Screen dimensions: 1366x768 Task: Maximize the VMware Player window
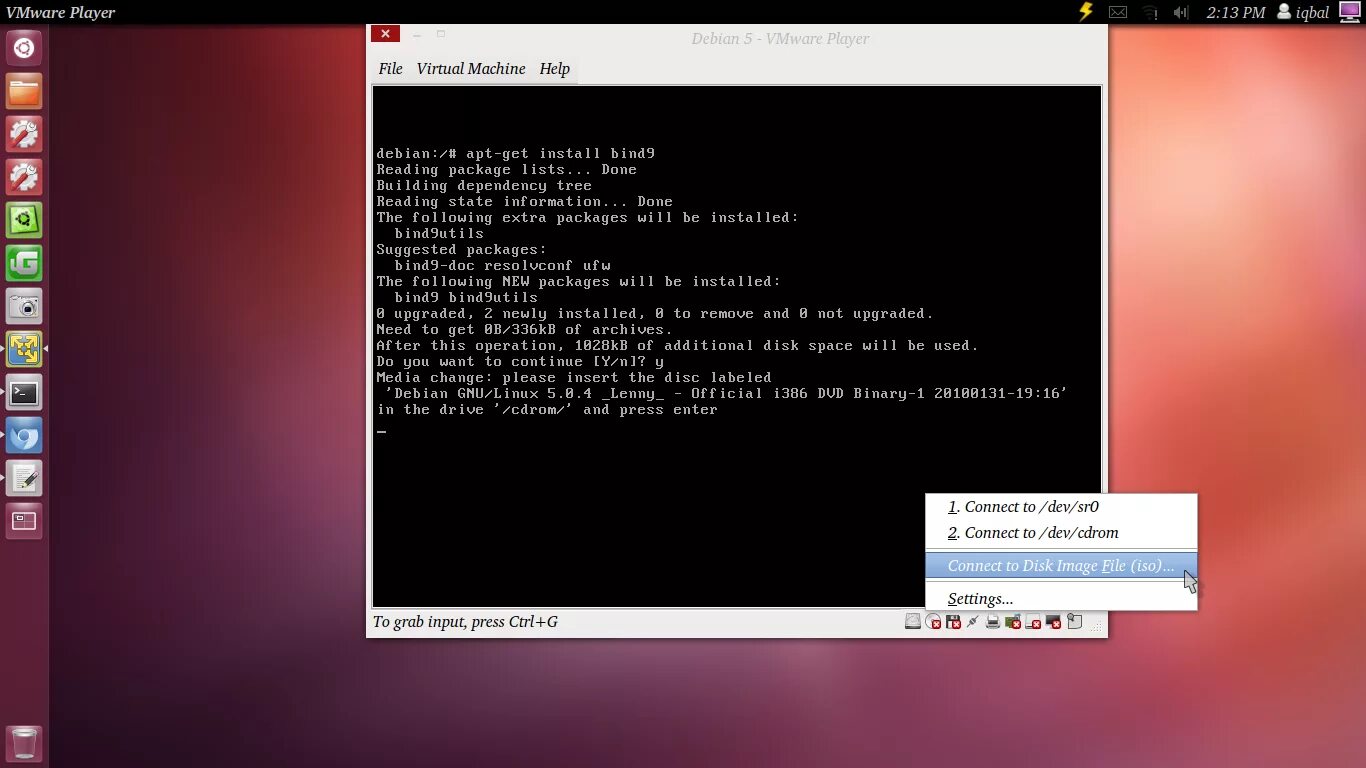[440, 34]
